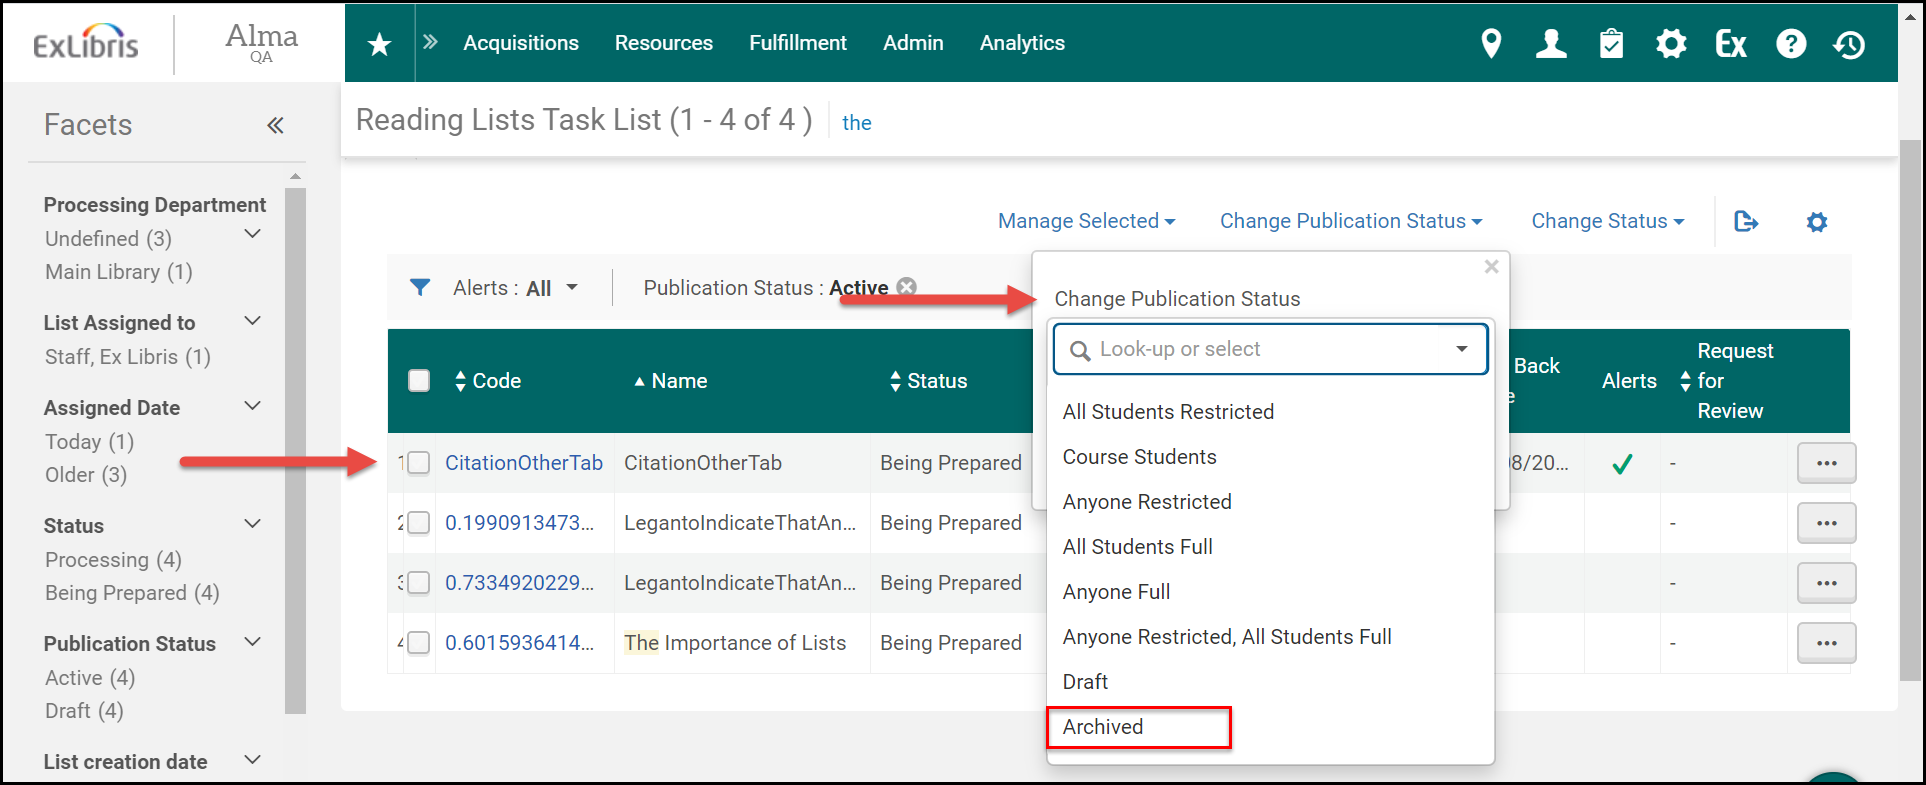Open the user profile icon
Screen dimensions: 1926x785
click(x=1551, y=44)
